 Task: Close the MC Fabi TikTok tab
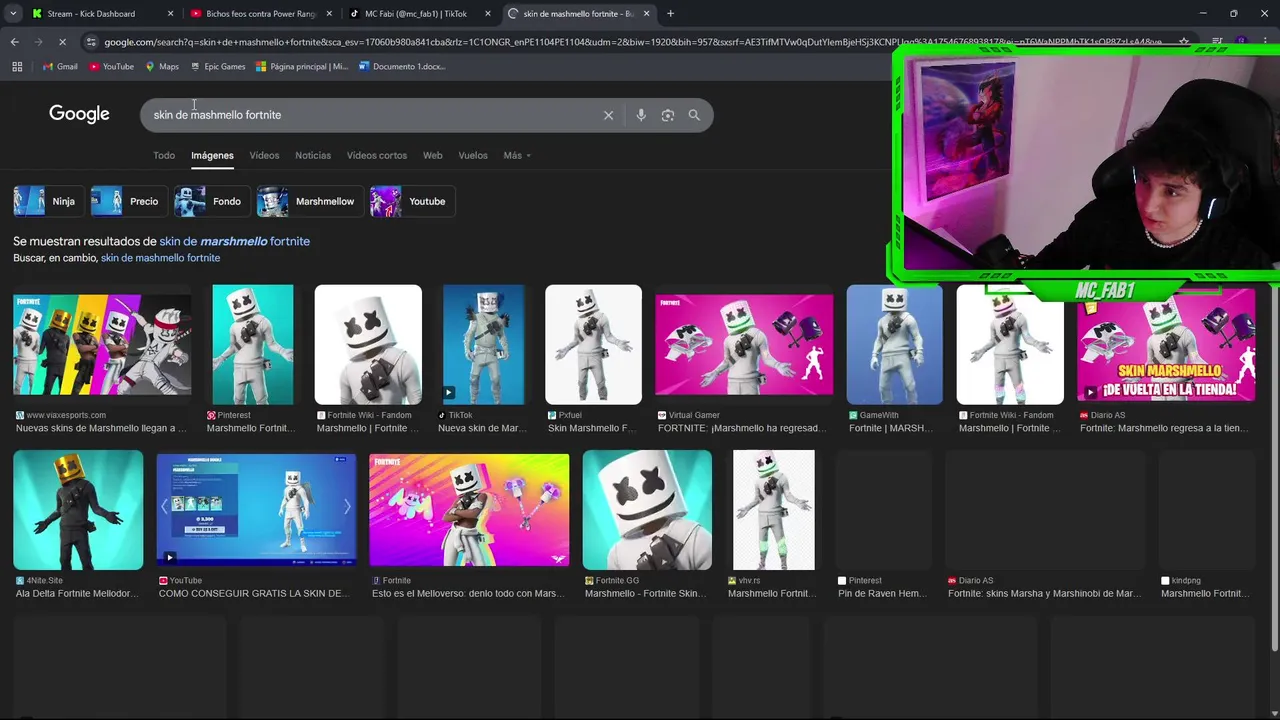point(488,14)
